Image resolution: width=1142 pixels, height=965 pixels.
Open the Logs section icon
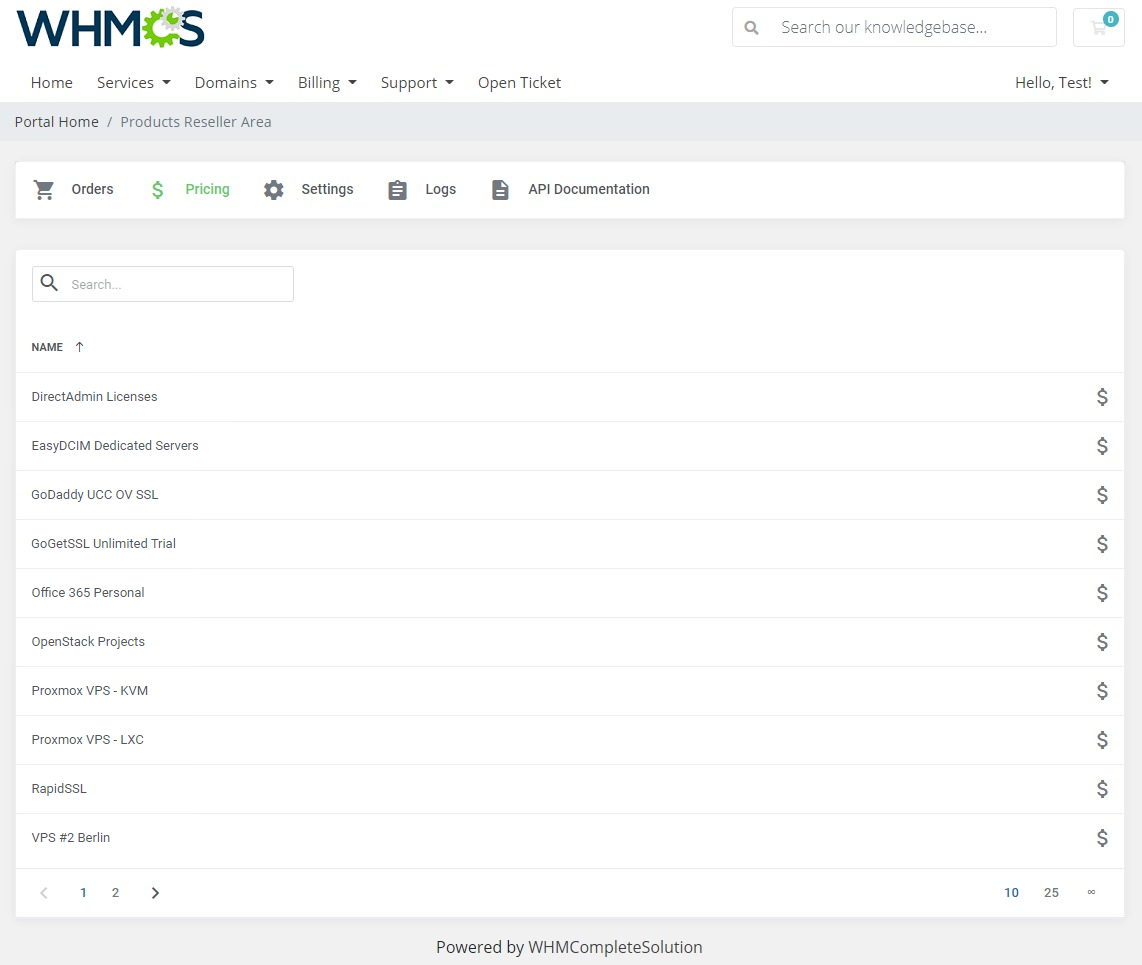point(397,189)
